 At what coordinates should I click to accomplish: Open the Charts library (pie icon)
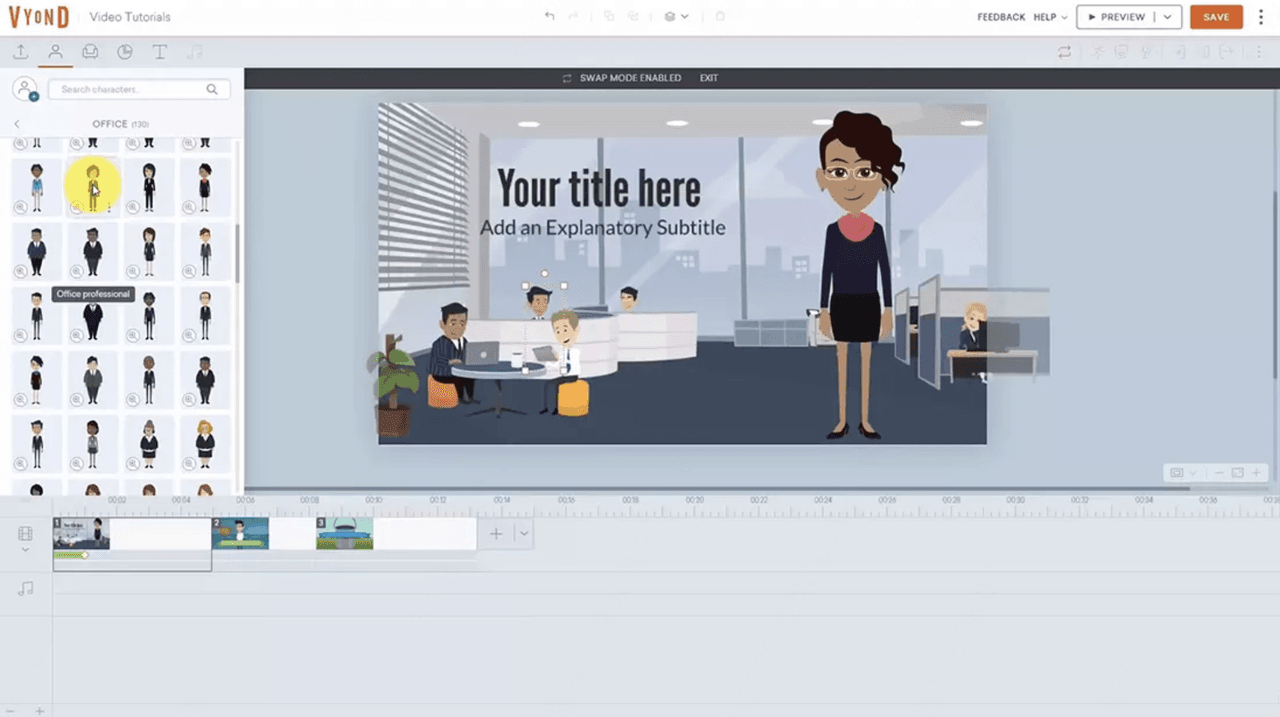125,52
